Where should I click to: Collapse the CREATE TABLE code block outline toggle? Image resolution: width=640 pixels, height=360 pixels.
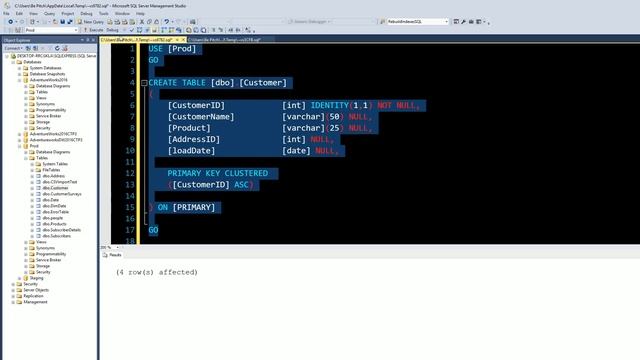tap(144, 83)
